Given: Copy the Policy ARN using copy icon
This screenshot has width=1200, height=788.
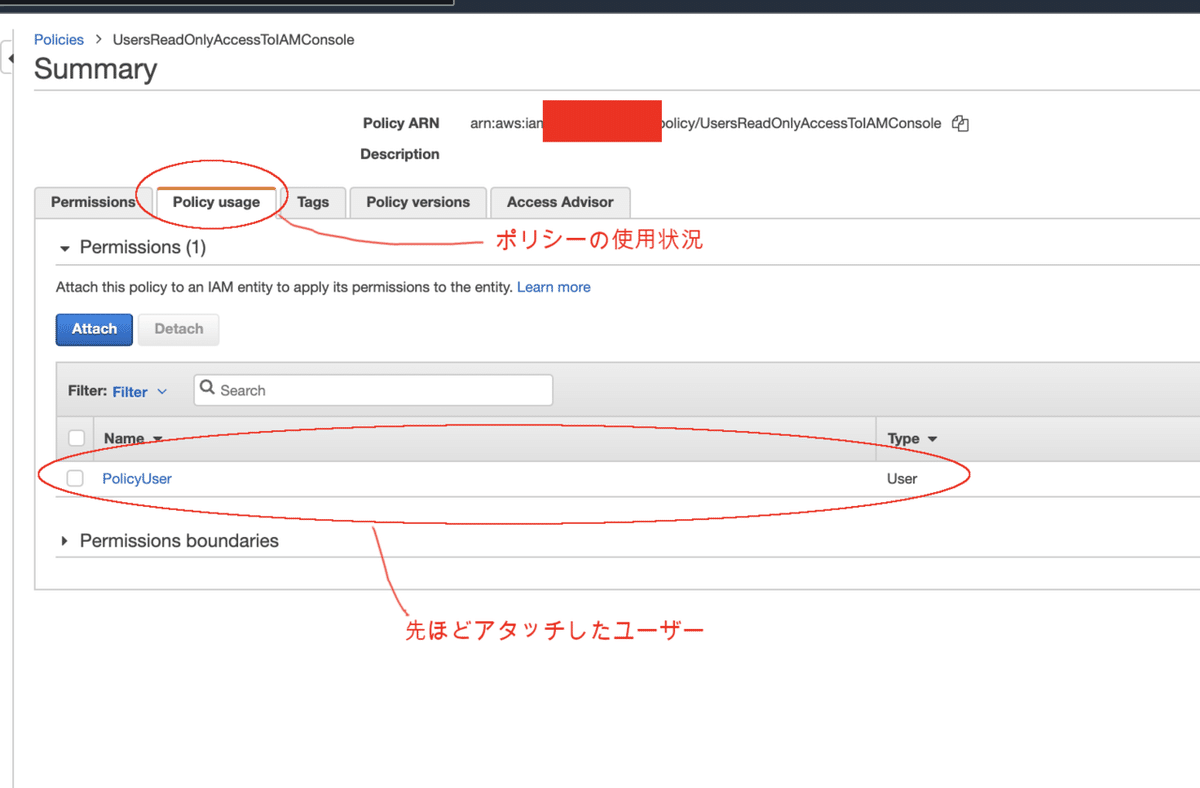Looking at the screenshot, I should coord(959,122).
